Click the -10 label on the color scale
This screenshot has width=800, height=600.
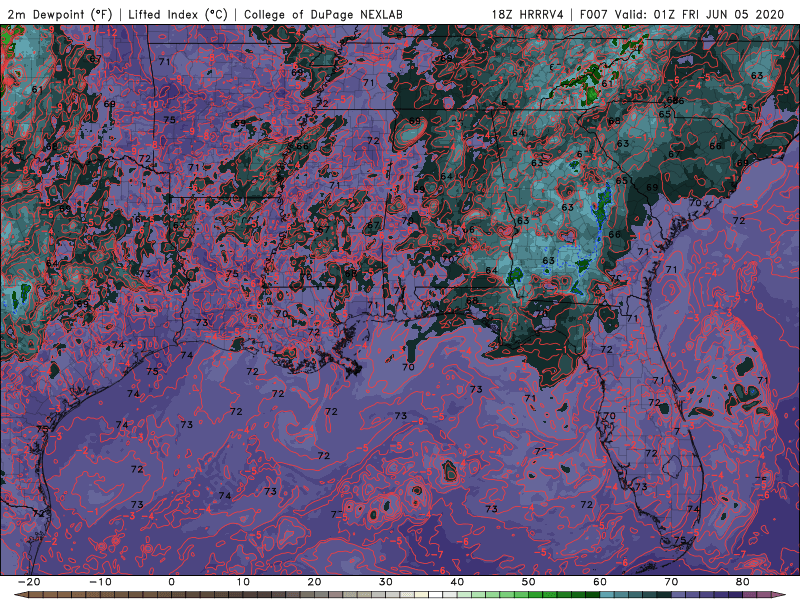pos(100,582)
